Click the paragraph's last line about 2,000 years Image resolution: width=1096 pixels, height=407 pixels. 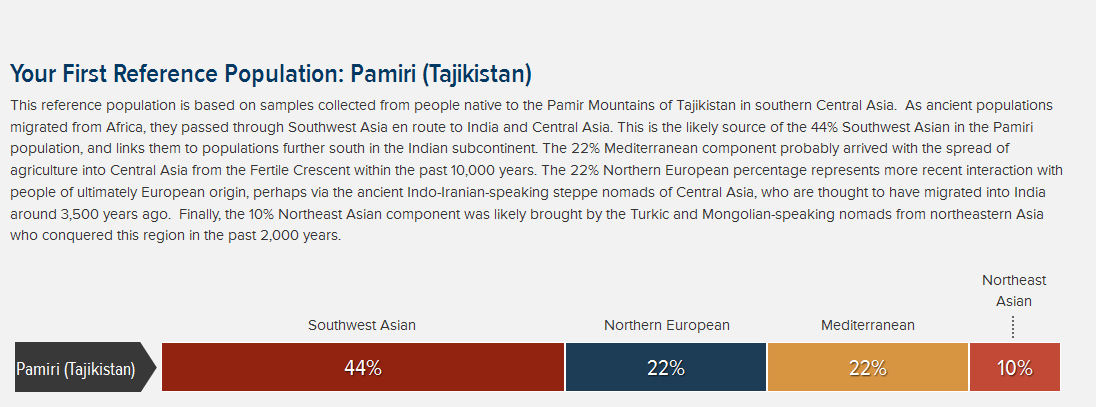175,236
